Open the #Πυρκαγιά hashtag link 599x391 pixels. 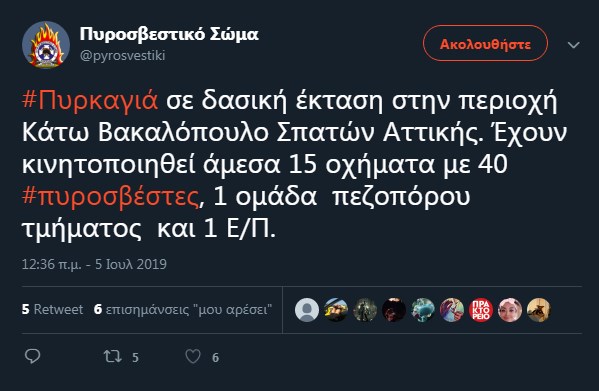point(90,101)
